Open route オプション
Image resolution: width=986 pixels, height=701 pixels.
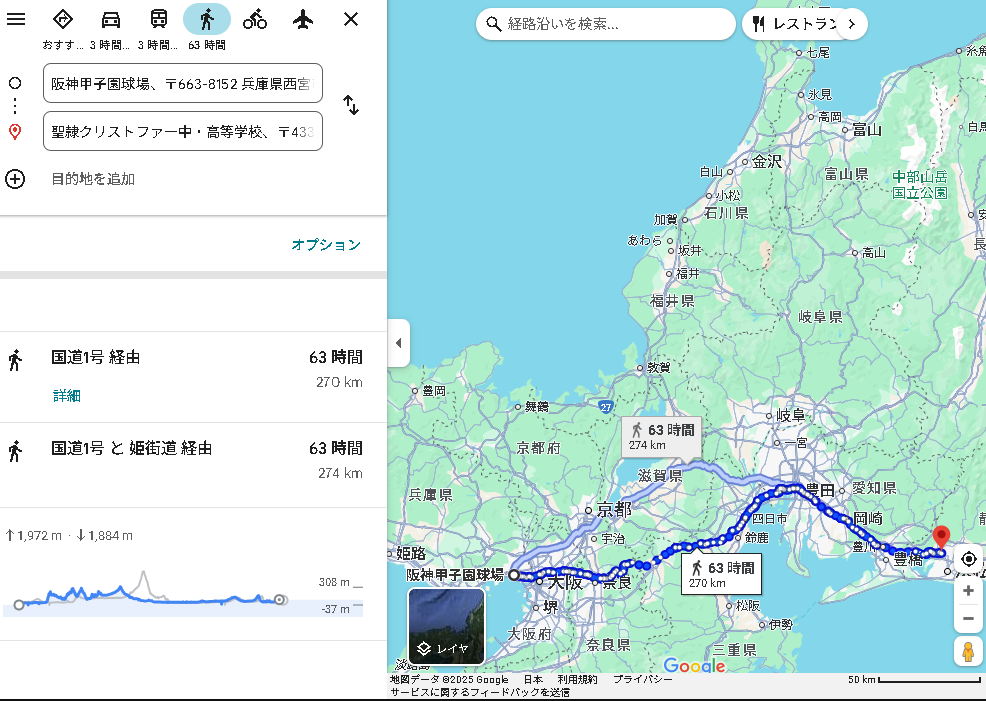tap(326, 245)
